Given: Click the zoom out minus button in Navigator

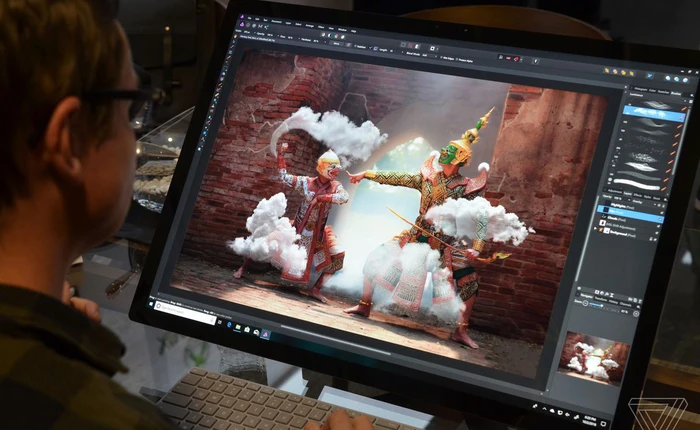Looking at the screenshot, I should point(585,303).
